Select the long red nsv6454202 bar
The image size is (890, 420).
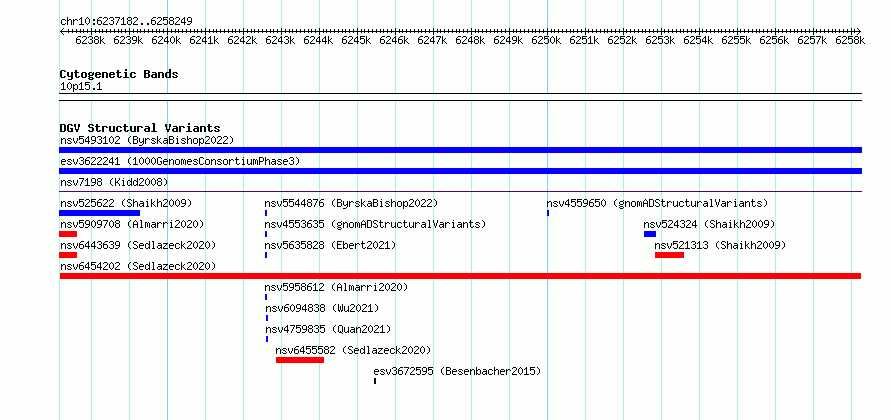pos(460,276)
